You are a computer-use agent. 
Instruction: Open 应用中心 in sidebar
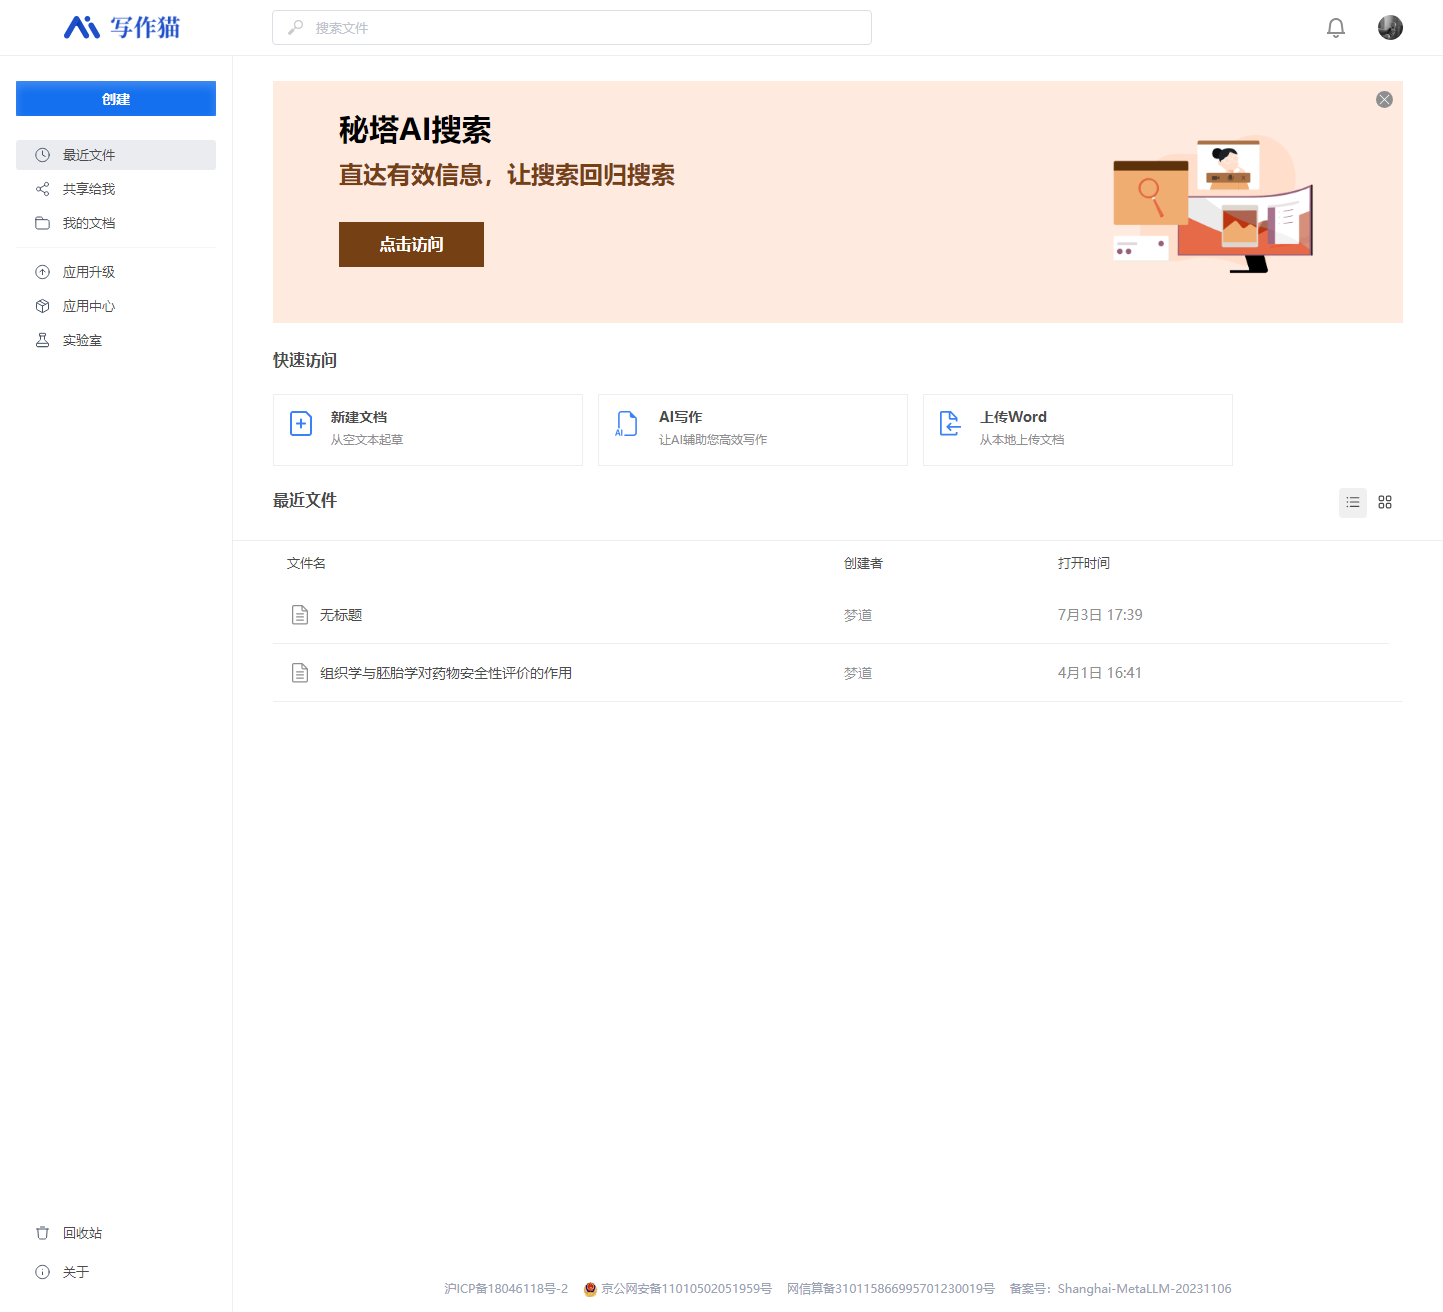click(116, 306)
